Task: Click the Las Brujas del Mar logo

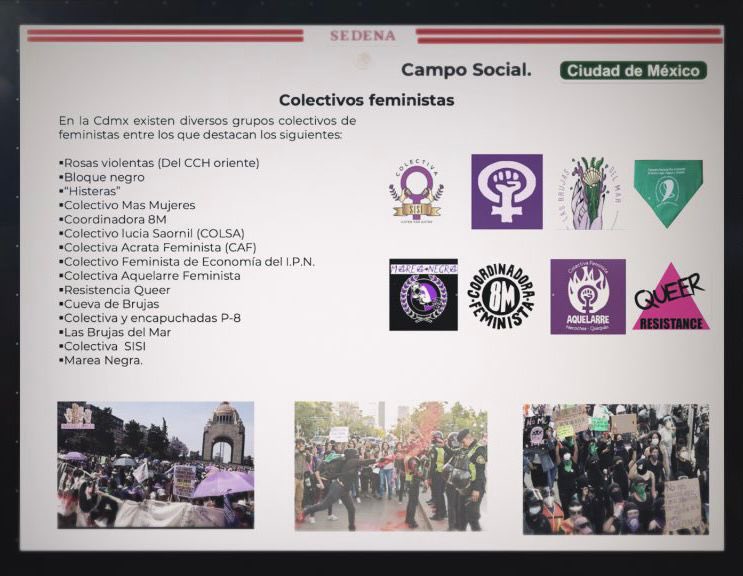Action: [x=590, y=193]
